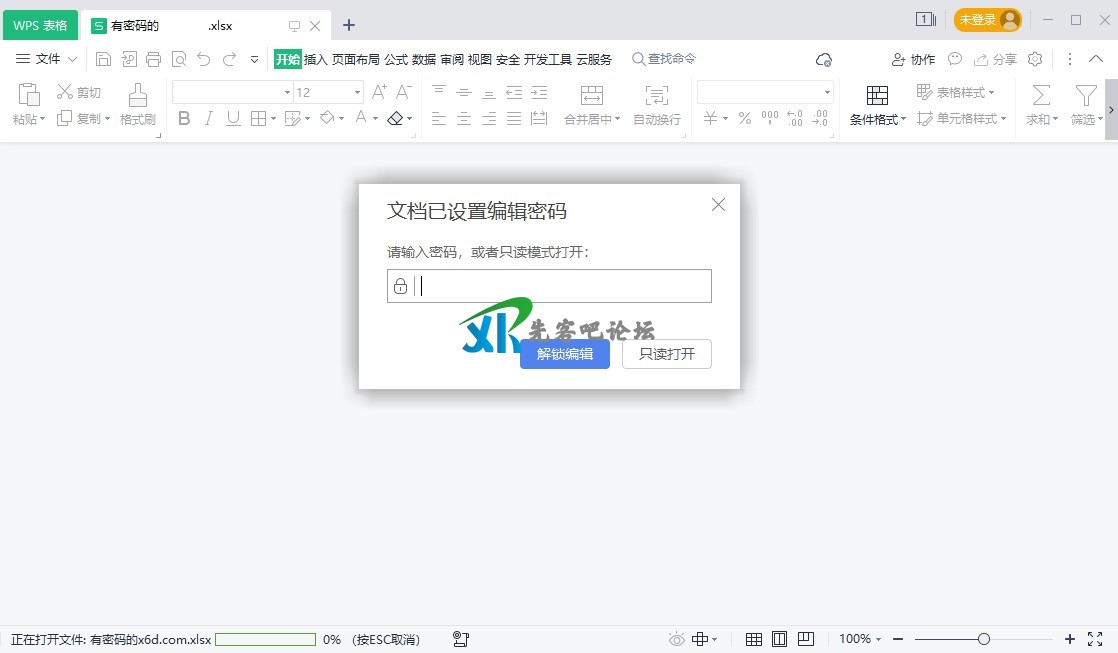Toggle eye protection mode in status bar
Viewport: 1118px width, 653px height.
677,639
